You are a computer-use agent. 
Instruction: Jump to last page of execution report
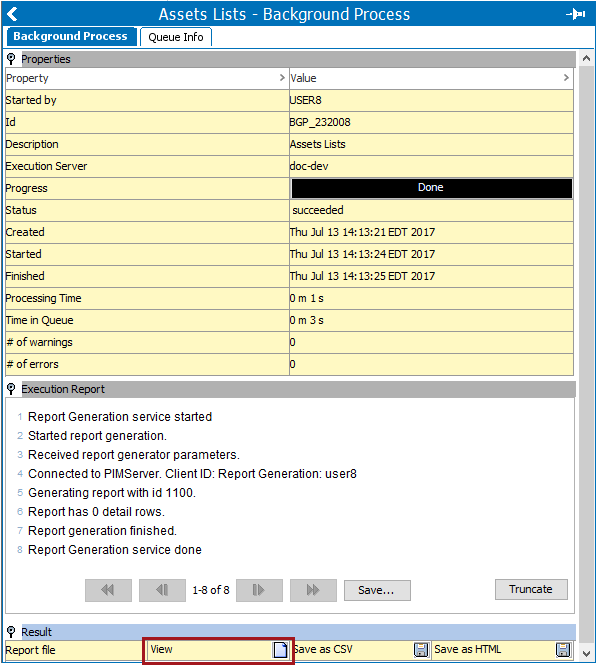[312, 590]
